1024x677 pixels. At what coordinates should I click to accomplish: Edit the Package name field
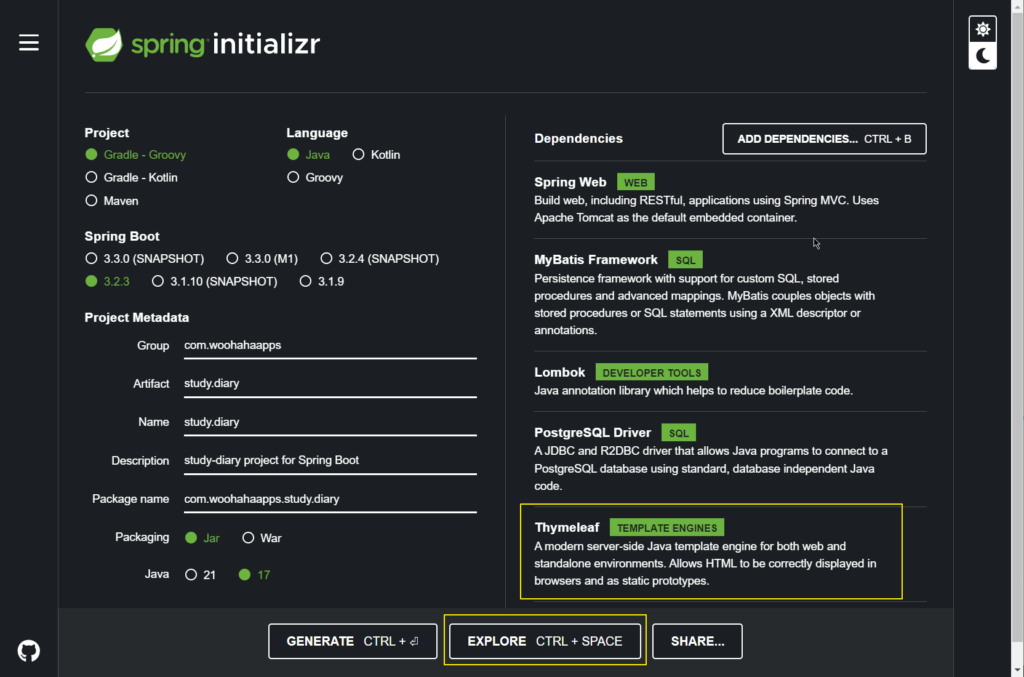click(330, 499)
